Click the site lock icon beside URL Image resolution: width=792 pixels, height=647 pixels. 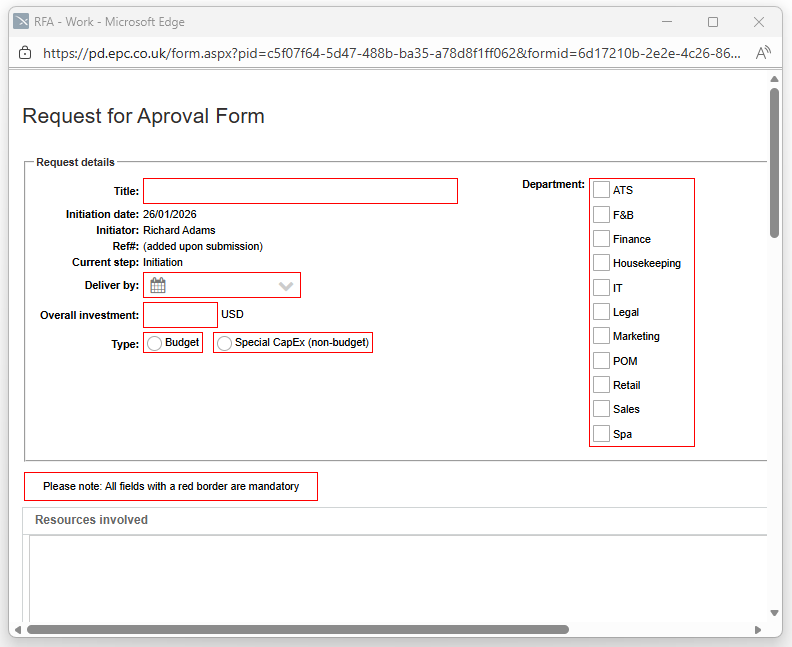click(x=25, y=53)
